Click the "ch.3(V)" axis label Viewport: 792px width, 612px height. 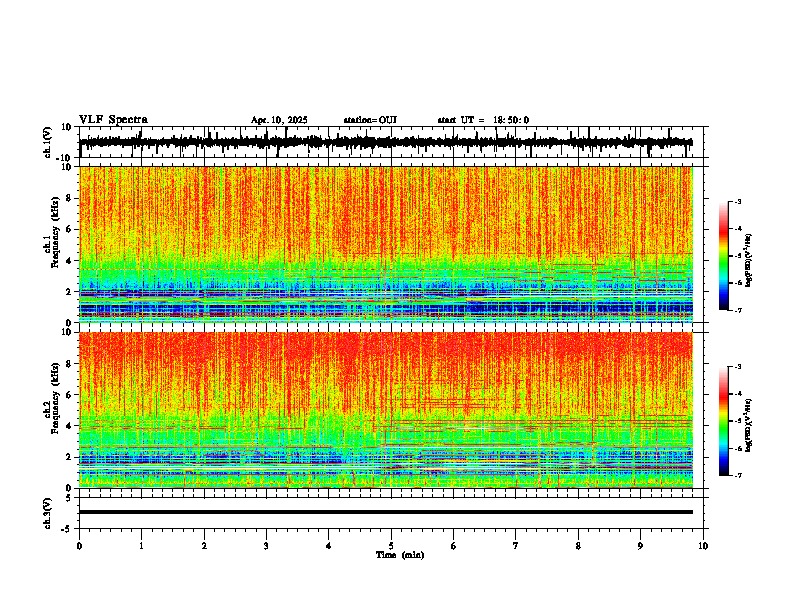pos(48,514)
